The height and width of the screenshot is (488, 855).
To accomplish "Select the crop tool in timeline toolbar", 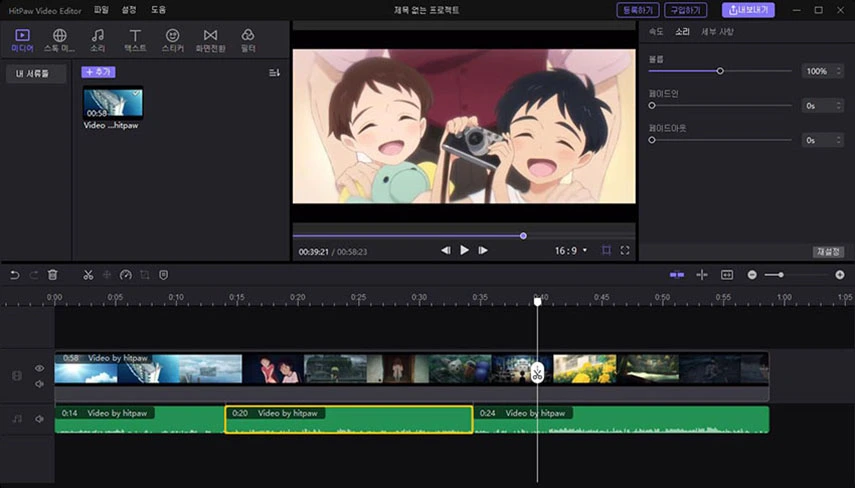I will click(x=144, y=275).
